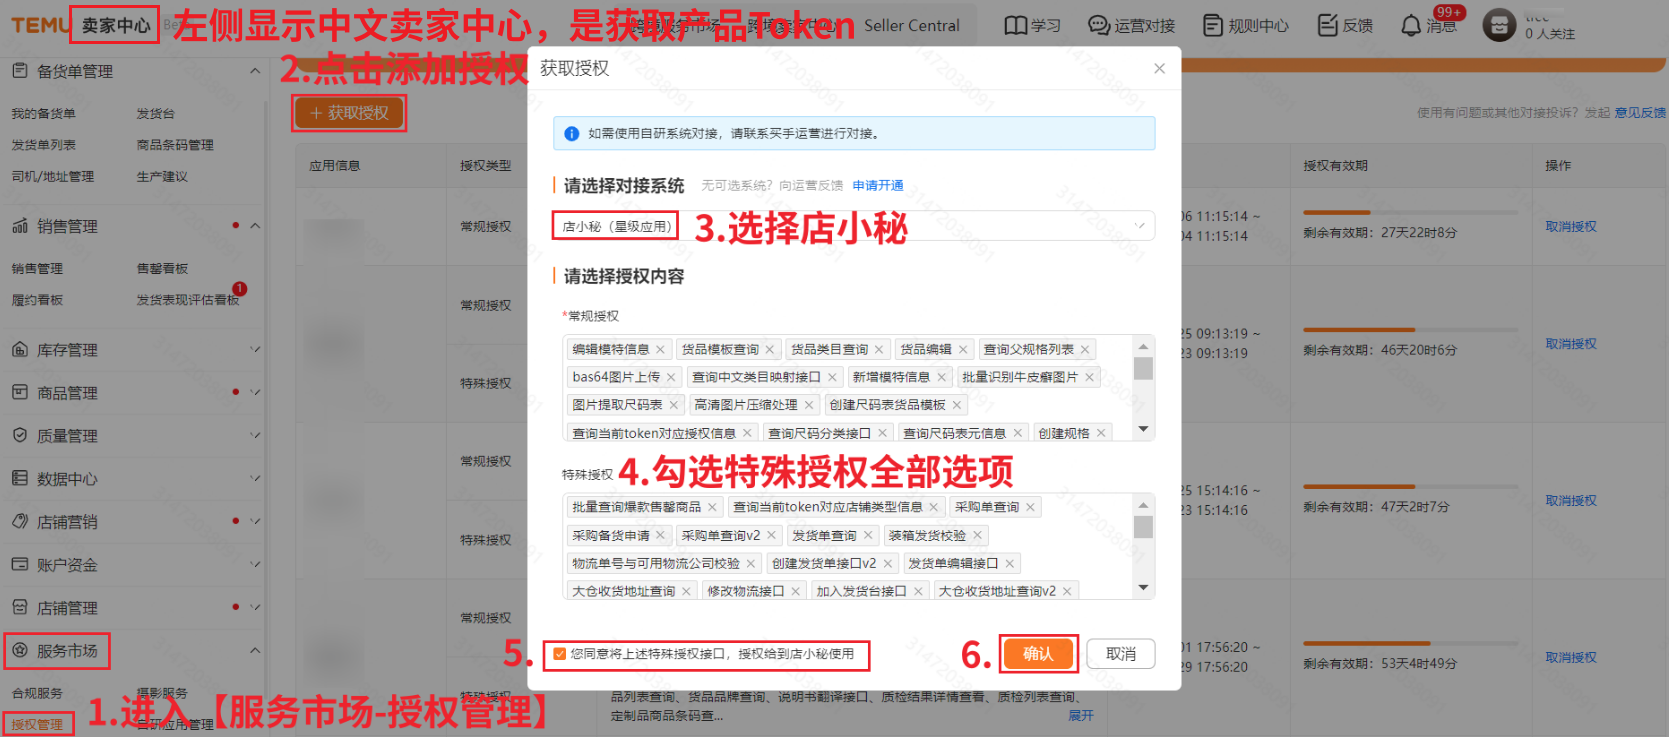Remove the bas64图片上传 permission tag
The height and width of the screenshot is (737, 1669).
tap(671, 377)
